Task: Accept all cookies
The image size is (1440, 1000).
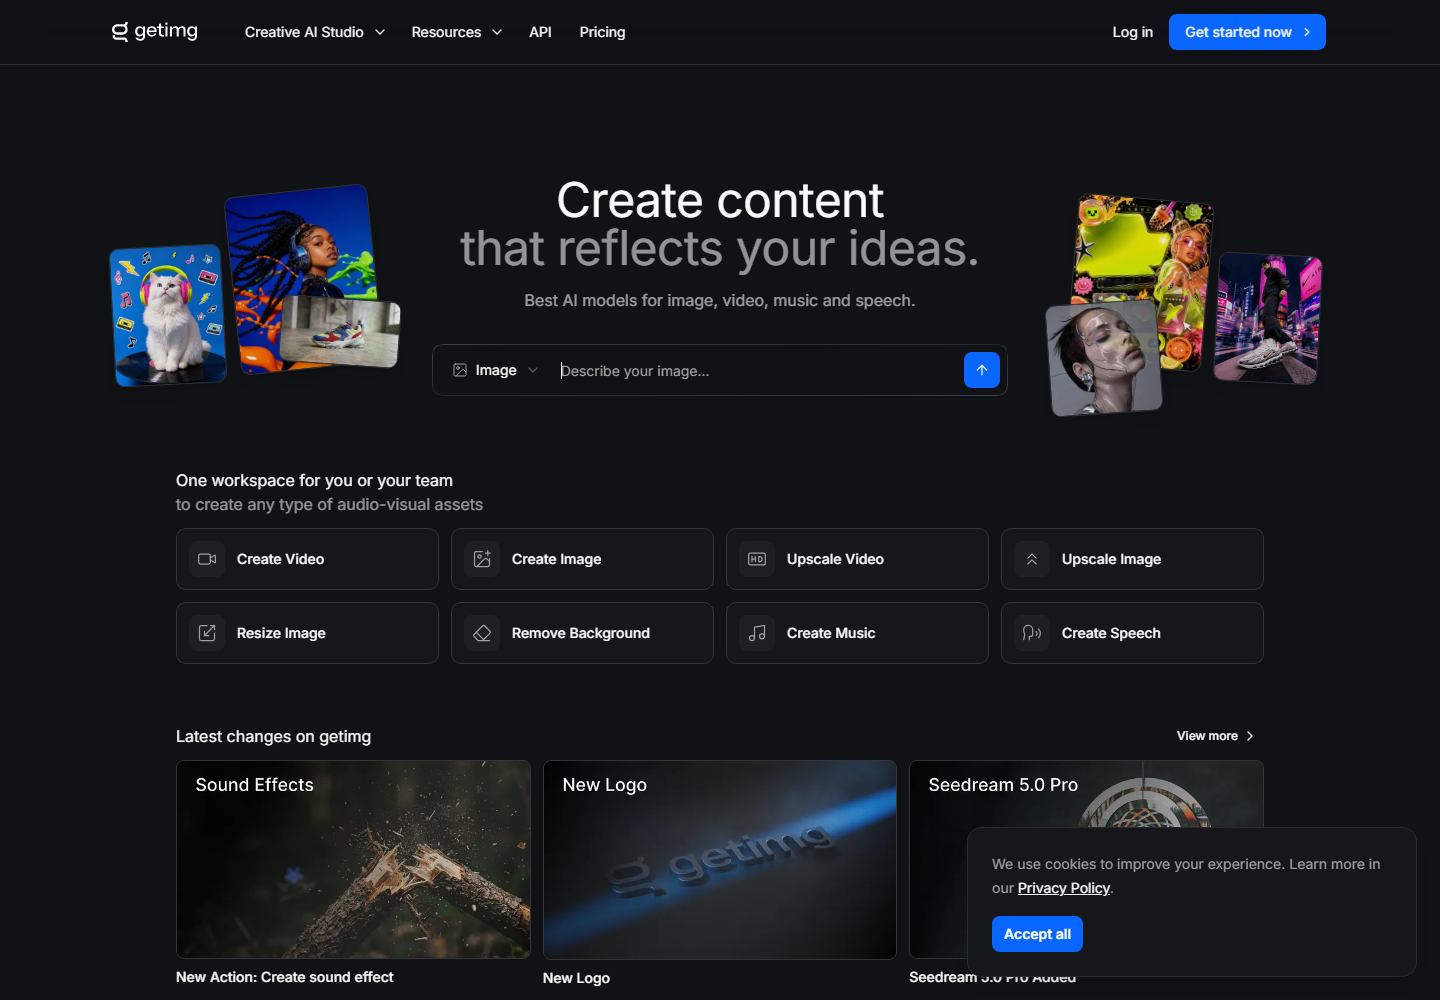Action: coord(1037,934)
